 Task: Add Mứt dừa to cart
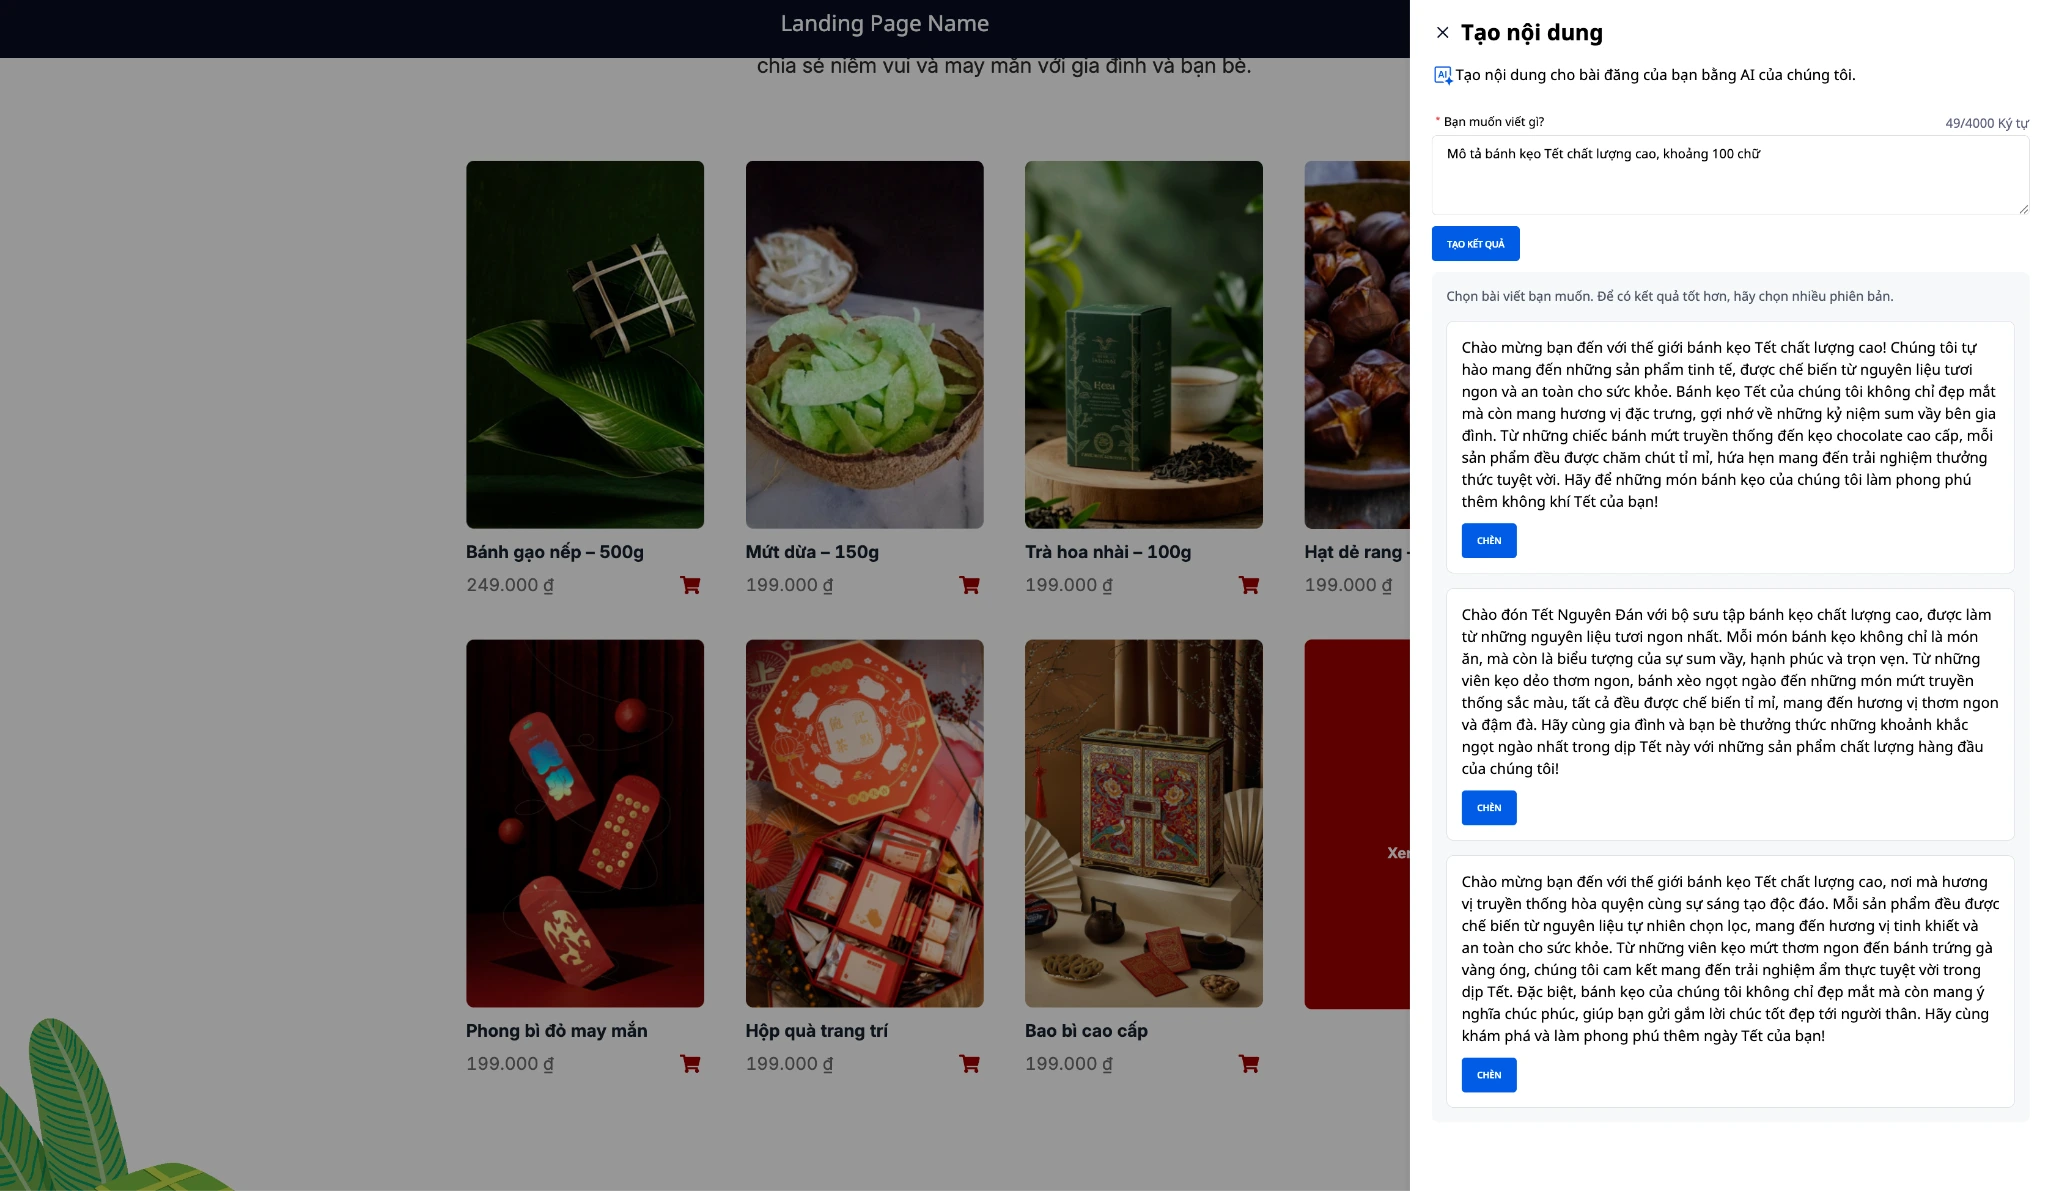click(x=969, y=585)
